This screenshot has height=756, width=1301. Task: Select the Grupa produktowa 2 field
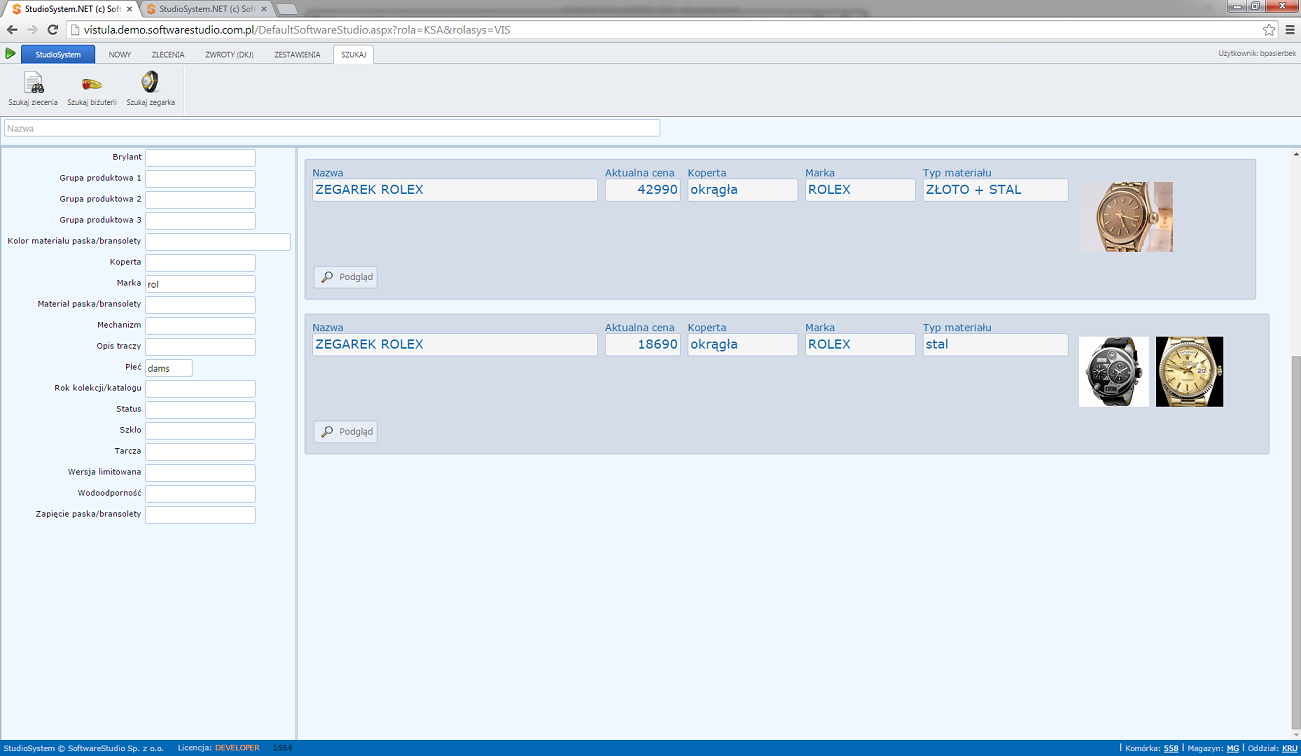coord(200,200)
